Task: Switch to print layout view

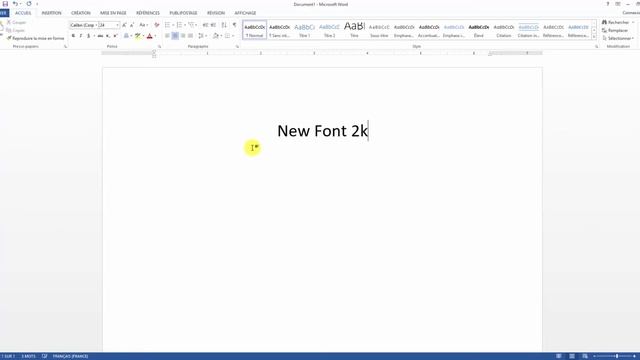Action: click(x=572, y=356)
